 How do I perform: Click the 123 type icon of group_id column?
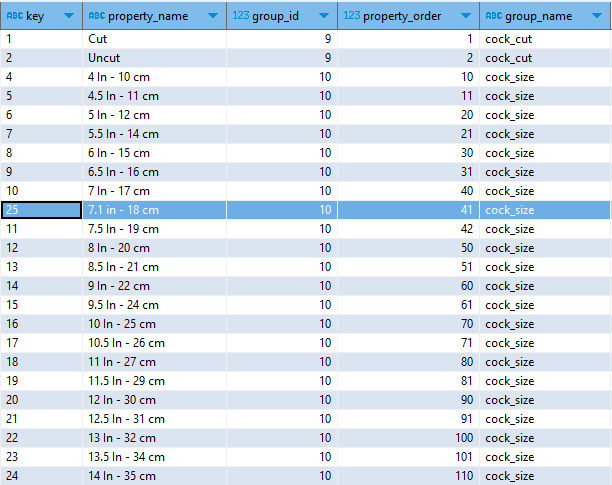coord(240,16)
